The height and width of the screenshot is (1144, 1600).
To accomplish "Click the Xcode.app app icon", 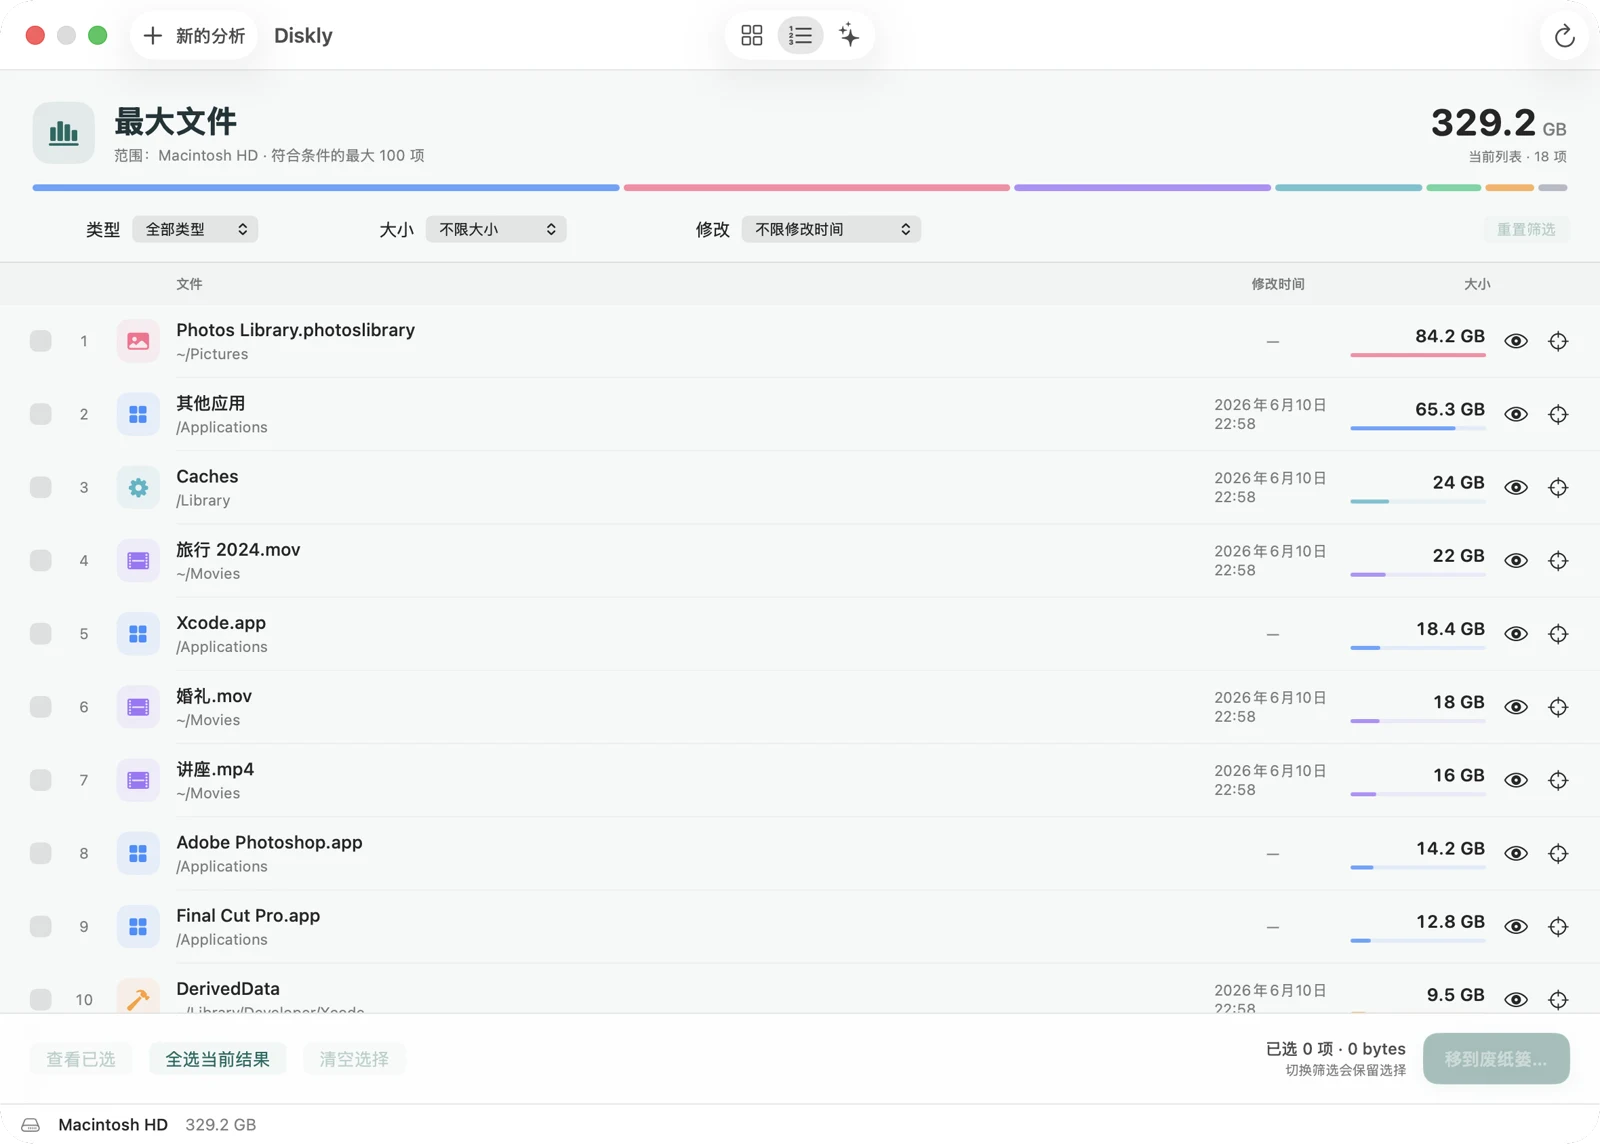I will 138,634.
